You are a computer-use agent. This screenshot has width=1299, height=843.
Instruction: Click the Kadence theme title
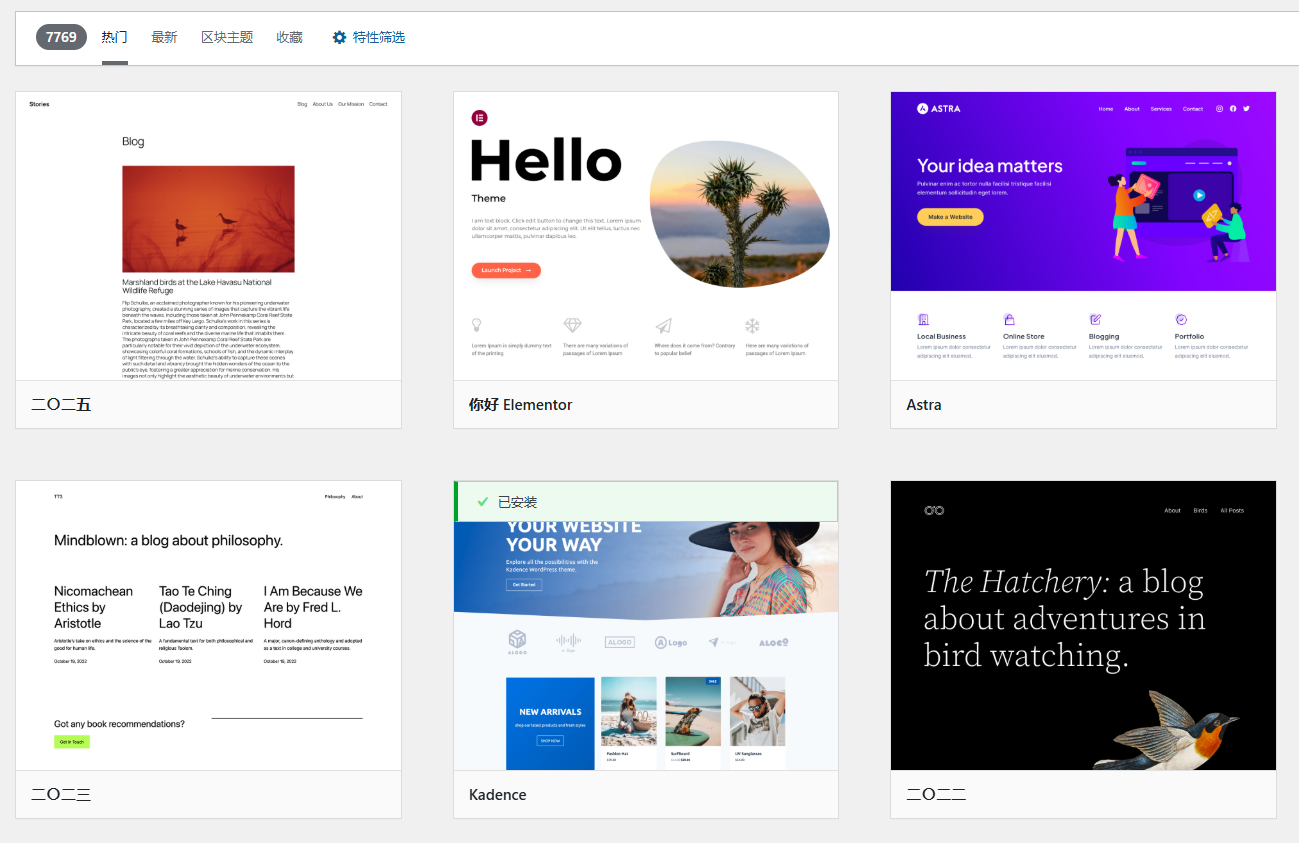pos(497,795)
